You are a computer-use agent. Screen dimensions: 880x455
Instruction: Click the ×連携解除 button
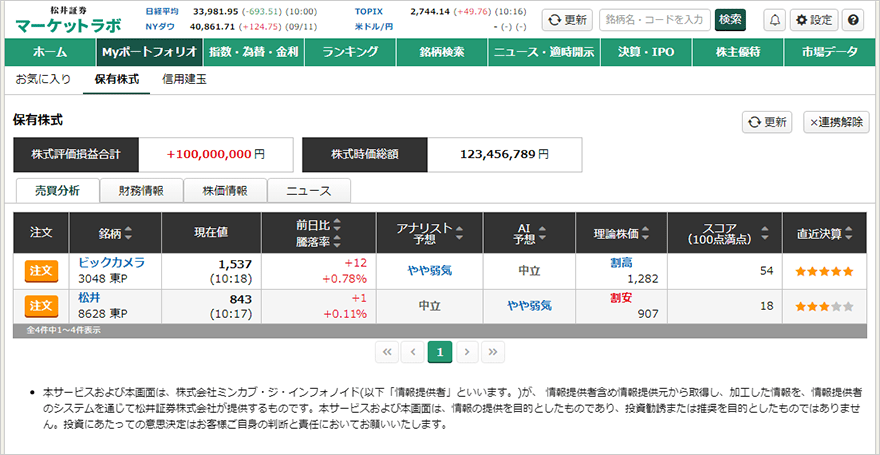[836, 122]
